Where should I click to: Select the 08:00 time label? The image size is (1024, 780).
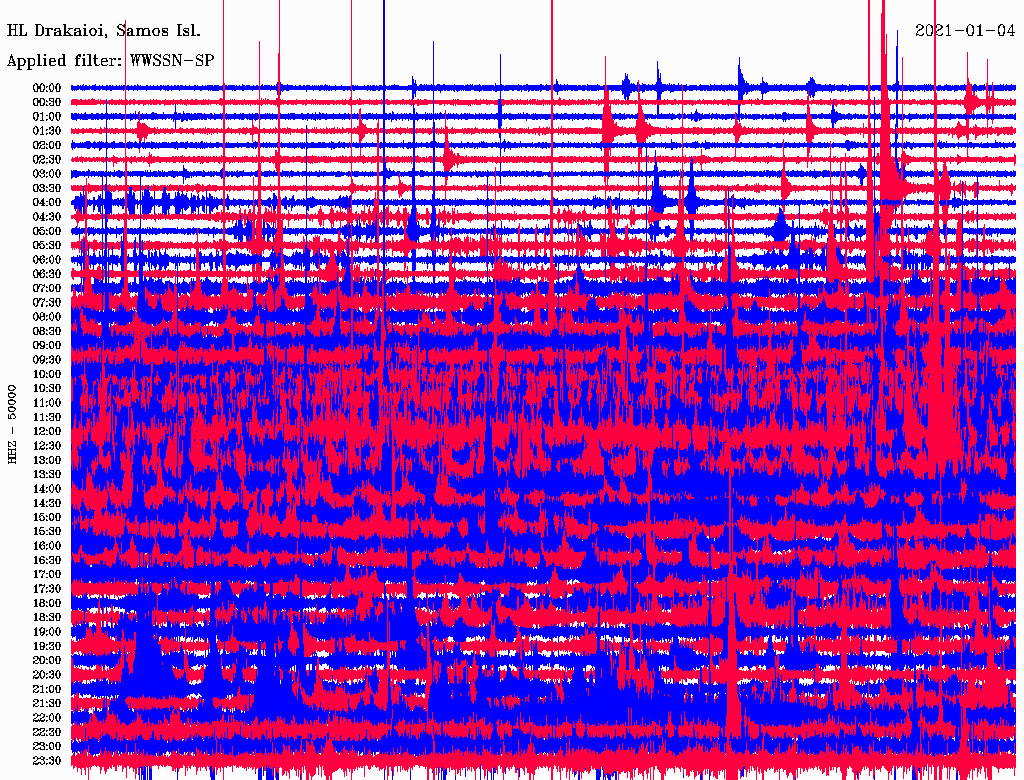pyautogui.click(x=46, y=317)
